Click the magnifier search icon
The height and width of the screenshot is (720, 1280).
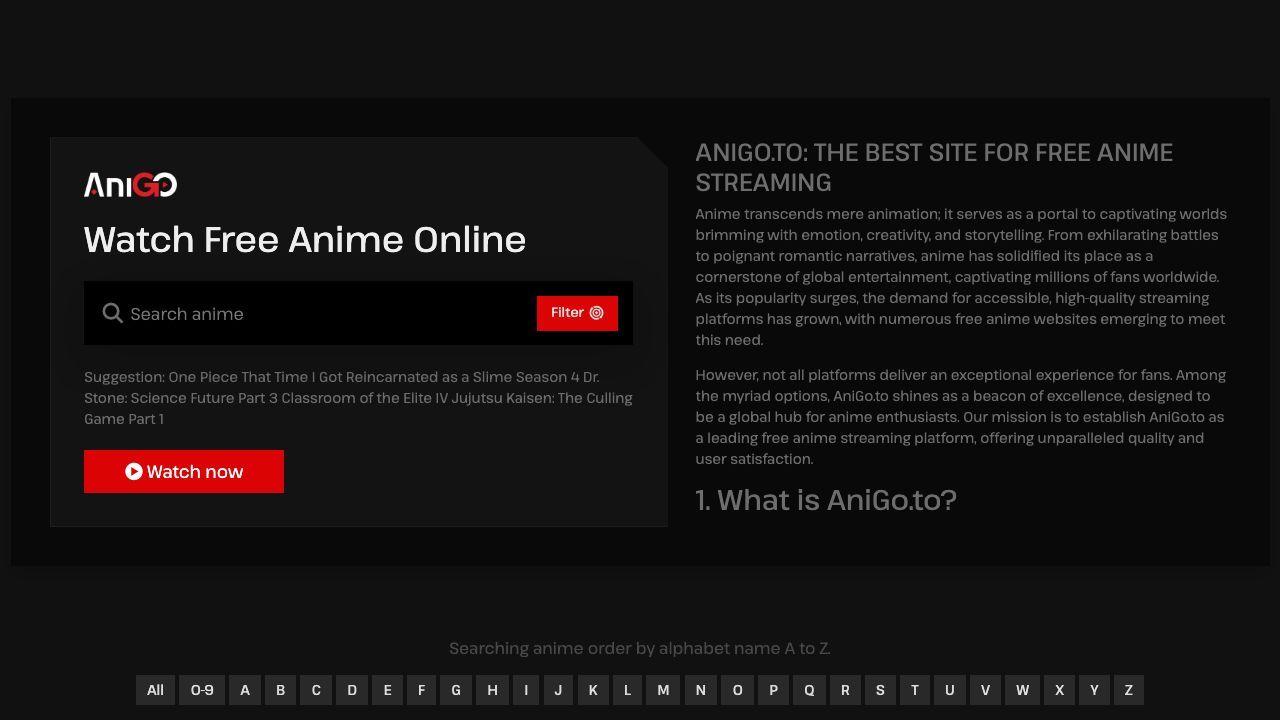click(x=113, y=313)
